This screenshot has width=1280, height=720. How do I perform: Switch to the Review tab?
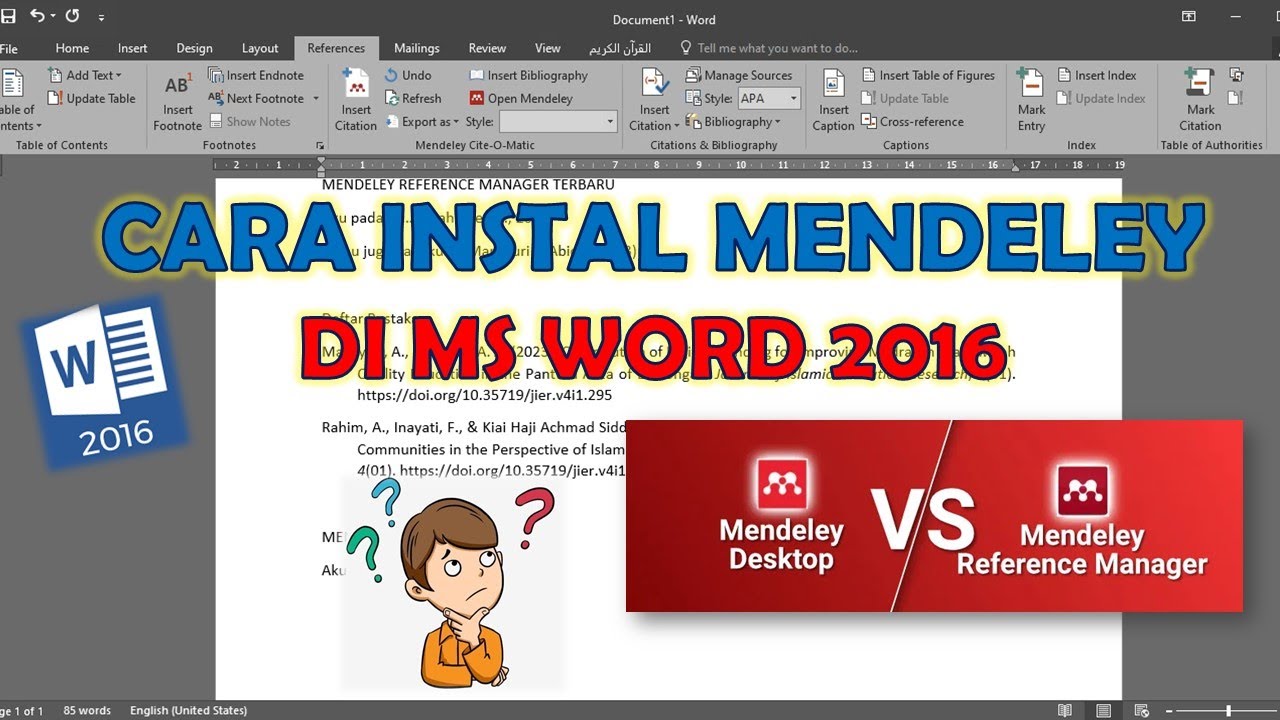487,48
